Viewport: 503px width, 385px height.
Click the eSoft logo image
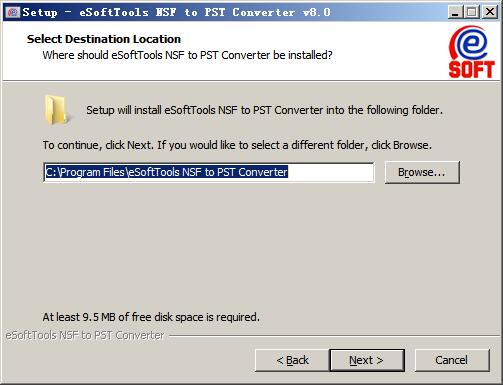(x=471, y=52)
